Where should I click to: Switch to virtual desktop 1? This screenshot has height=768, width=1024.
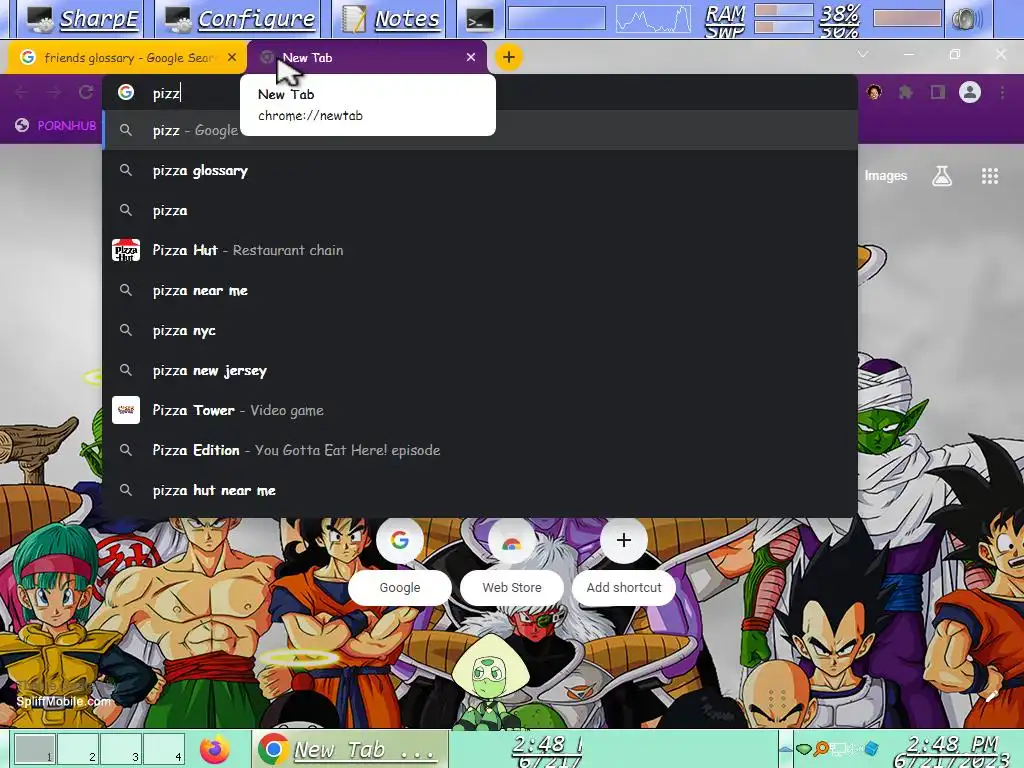[35, 748]
